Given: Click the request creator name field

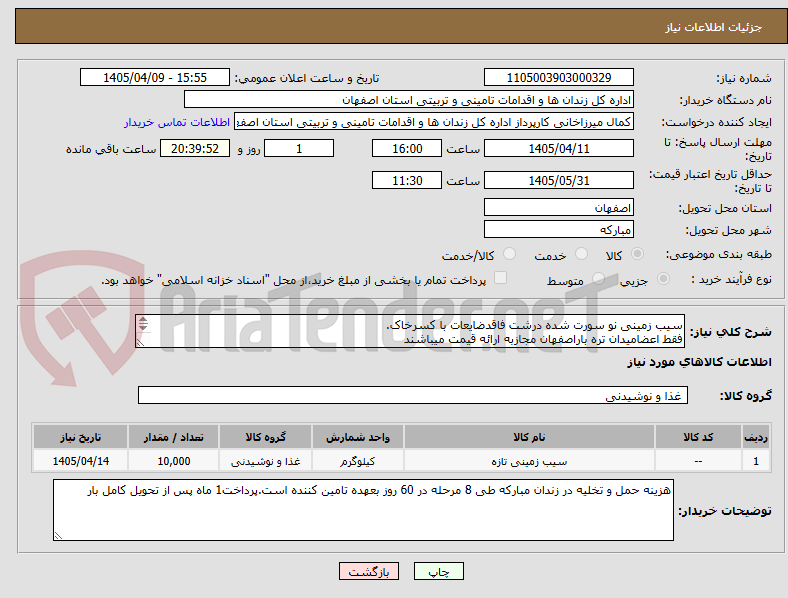Looking at the screenshot, I should [x=434, y=122].
